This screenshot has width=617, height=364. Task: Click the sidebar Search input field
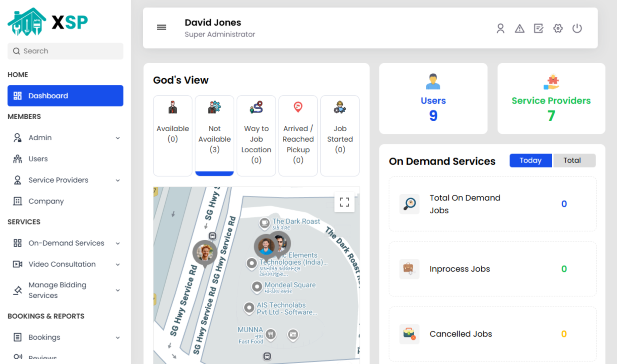click(x=65, y=51)
